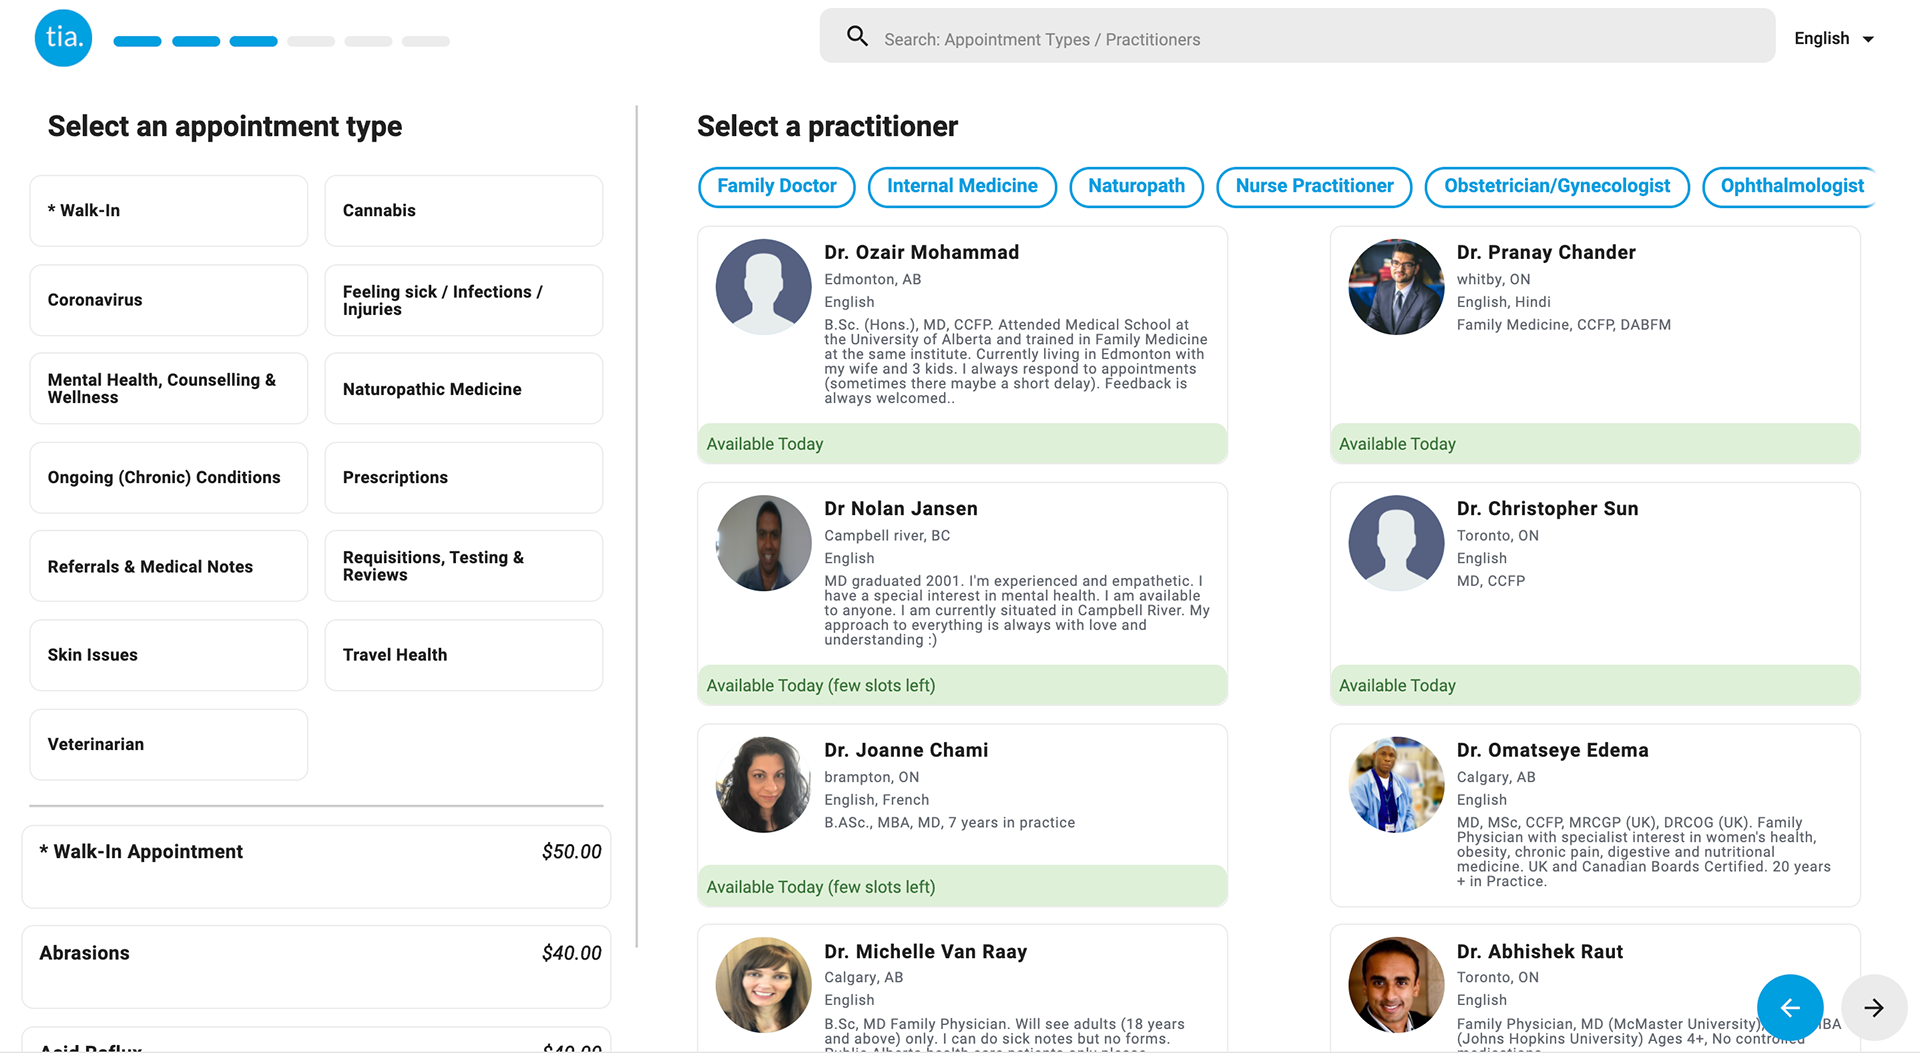Click the third progress step indicator
This screenshot has width=1920, height=1053.
click(253, 41)
